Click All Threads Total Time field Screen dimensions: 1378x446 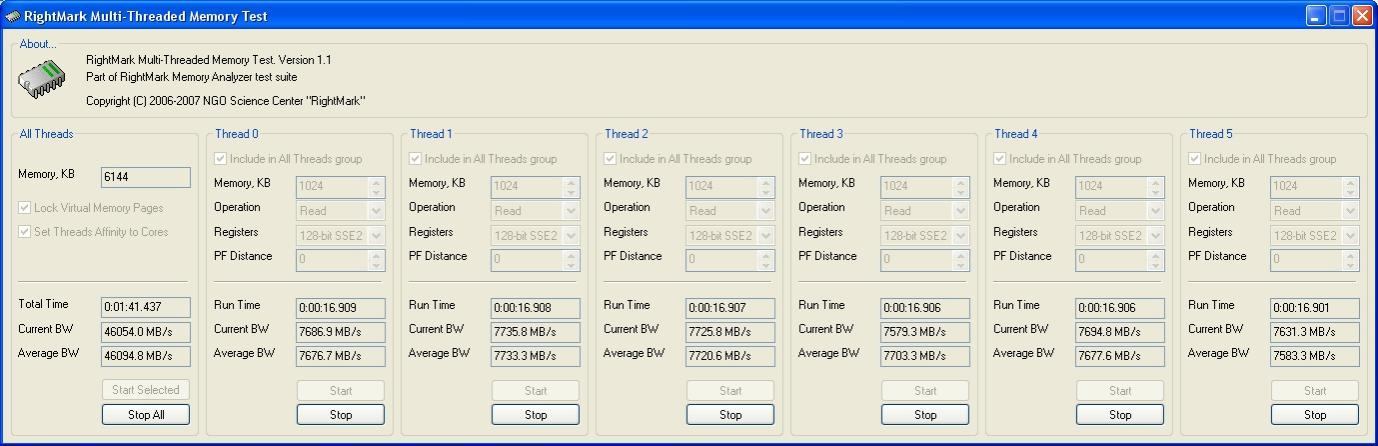point(146,308)
